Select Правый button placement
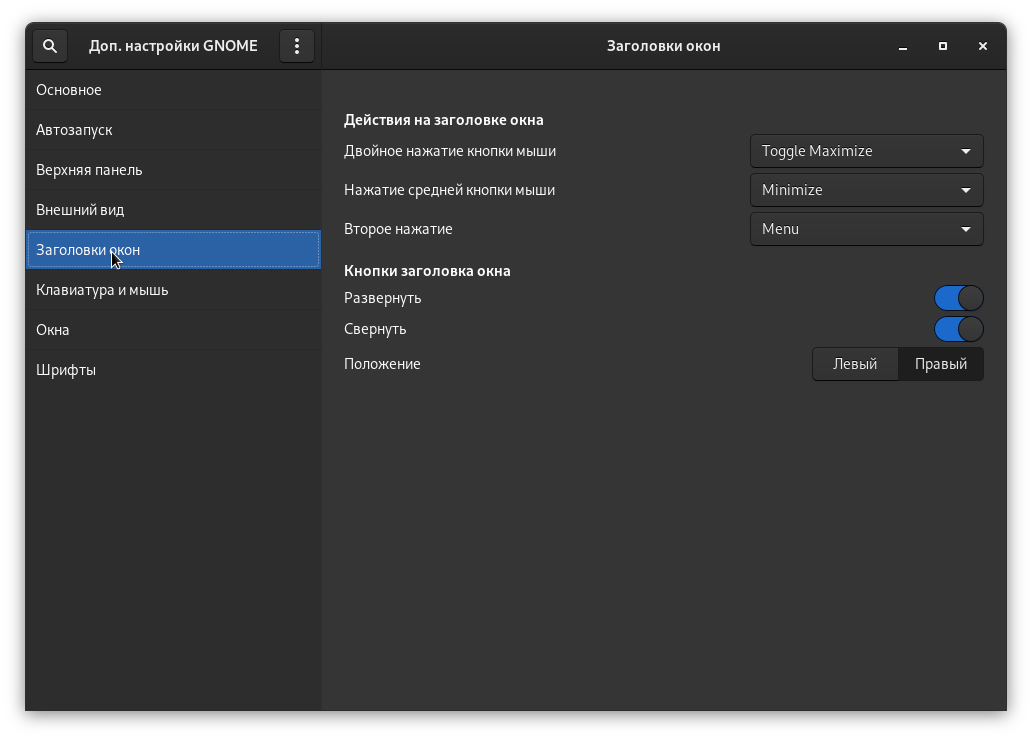This screenshot has height=739, width=1032. pyautogui.click(x=940, y=364)
